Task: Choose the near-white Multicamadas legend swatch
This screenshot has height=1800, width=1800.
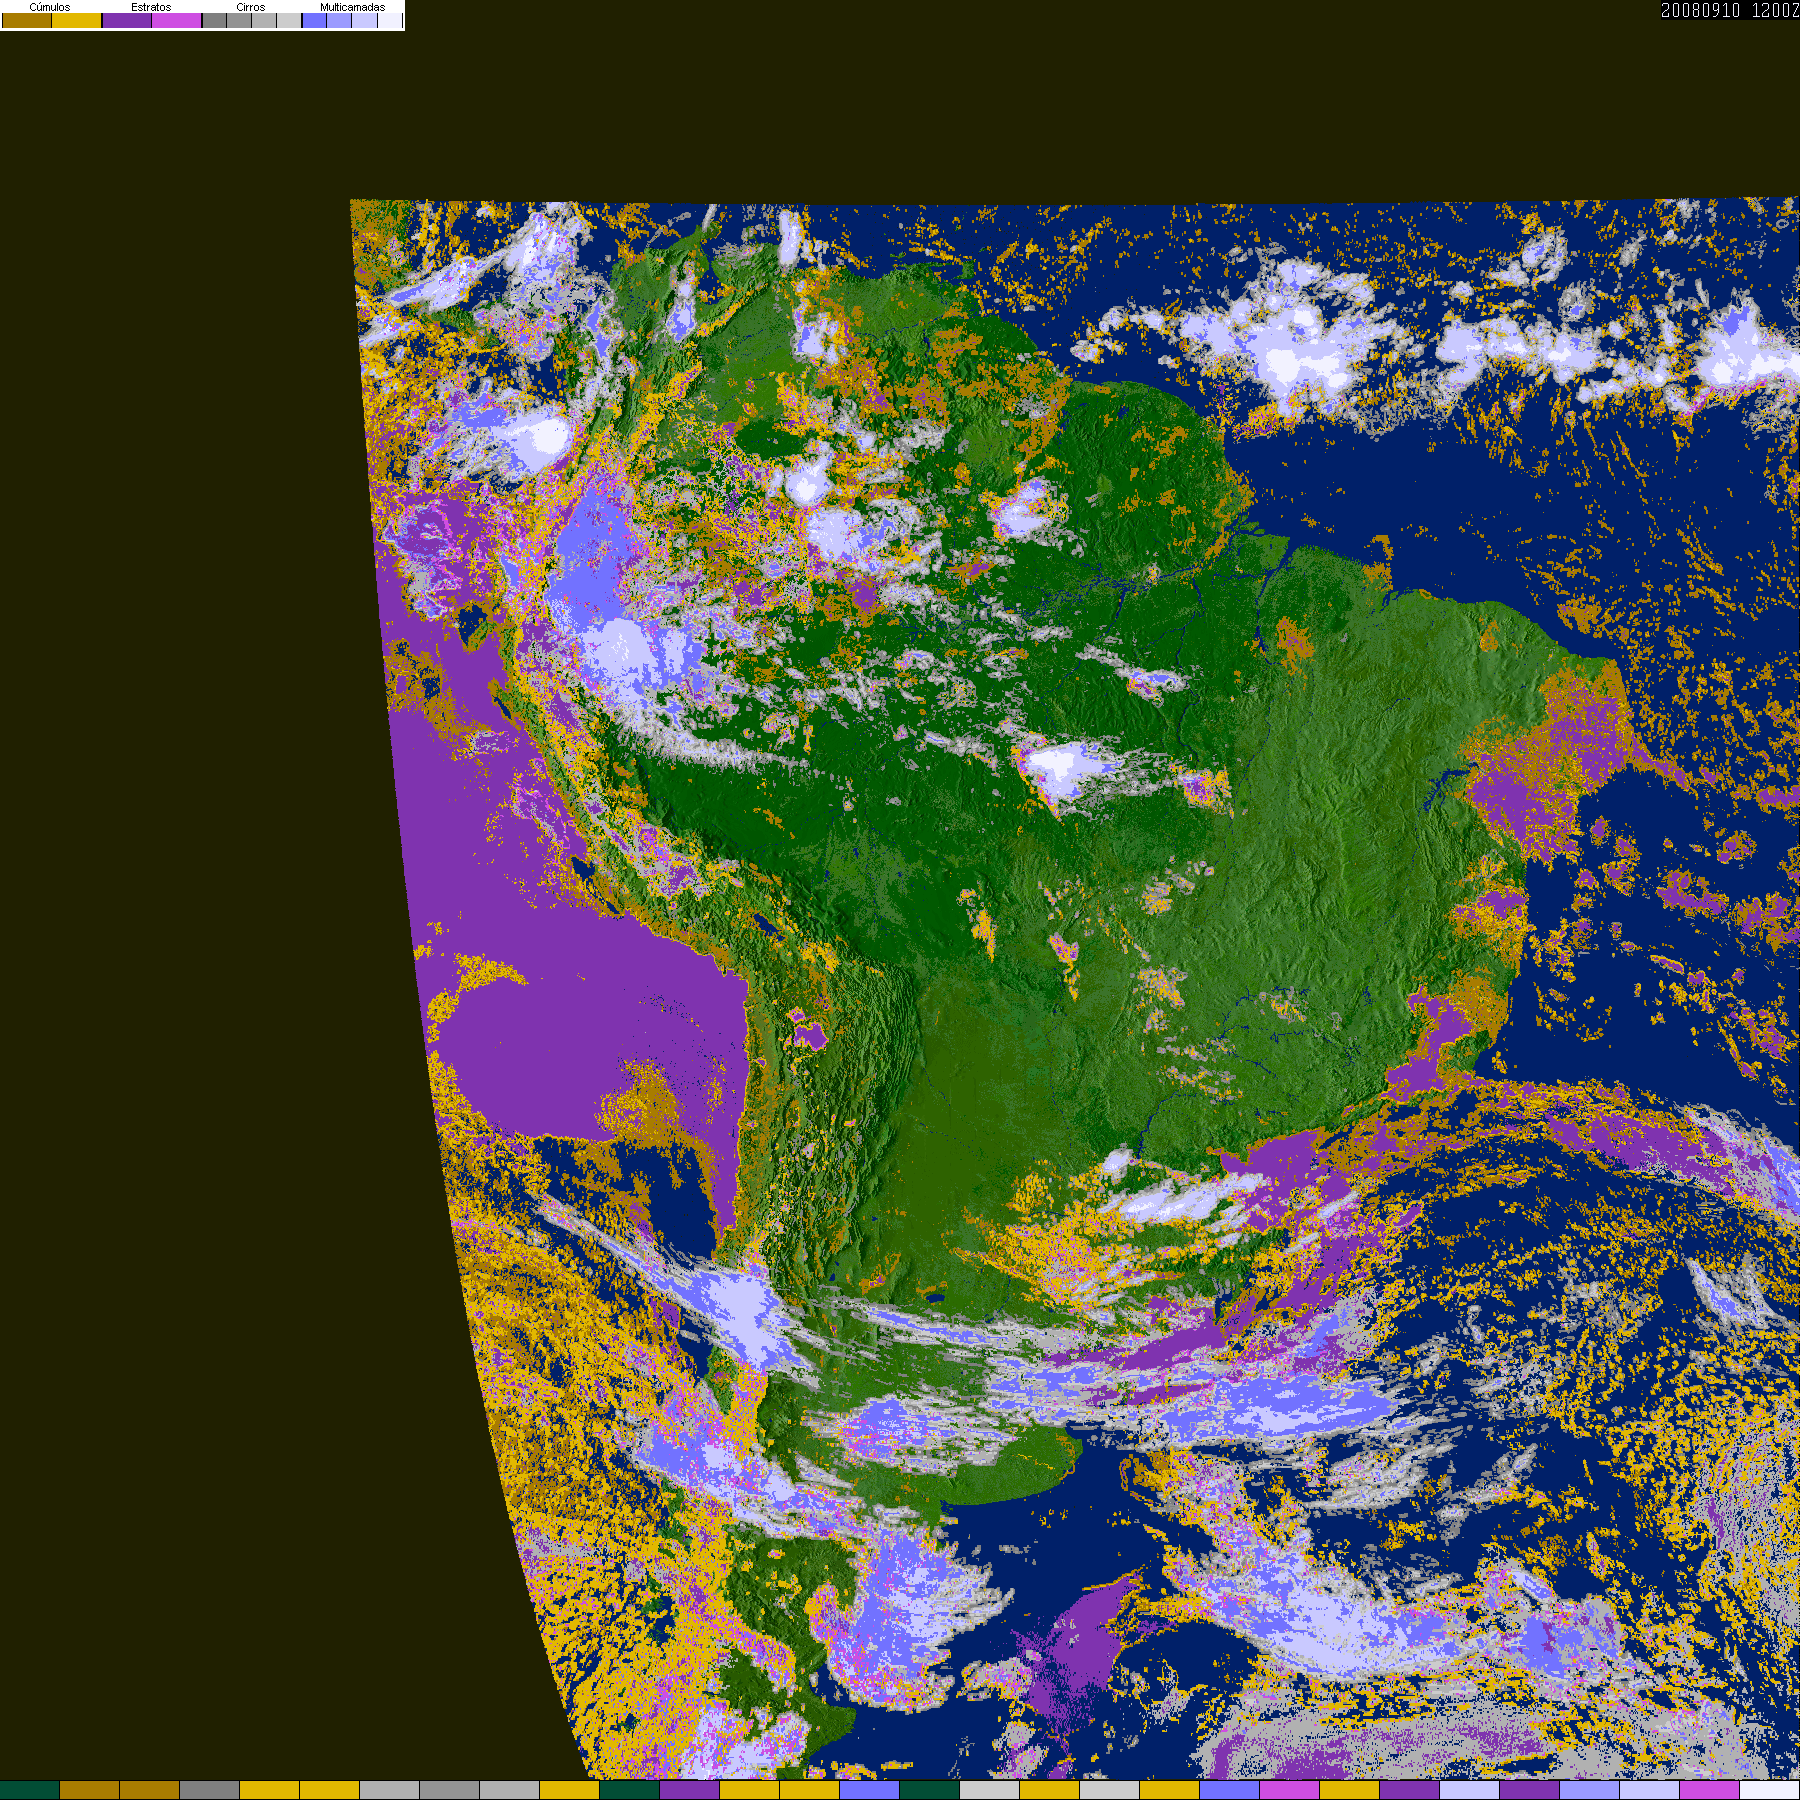Action: click(x=389, y=20)
